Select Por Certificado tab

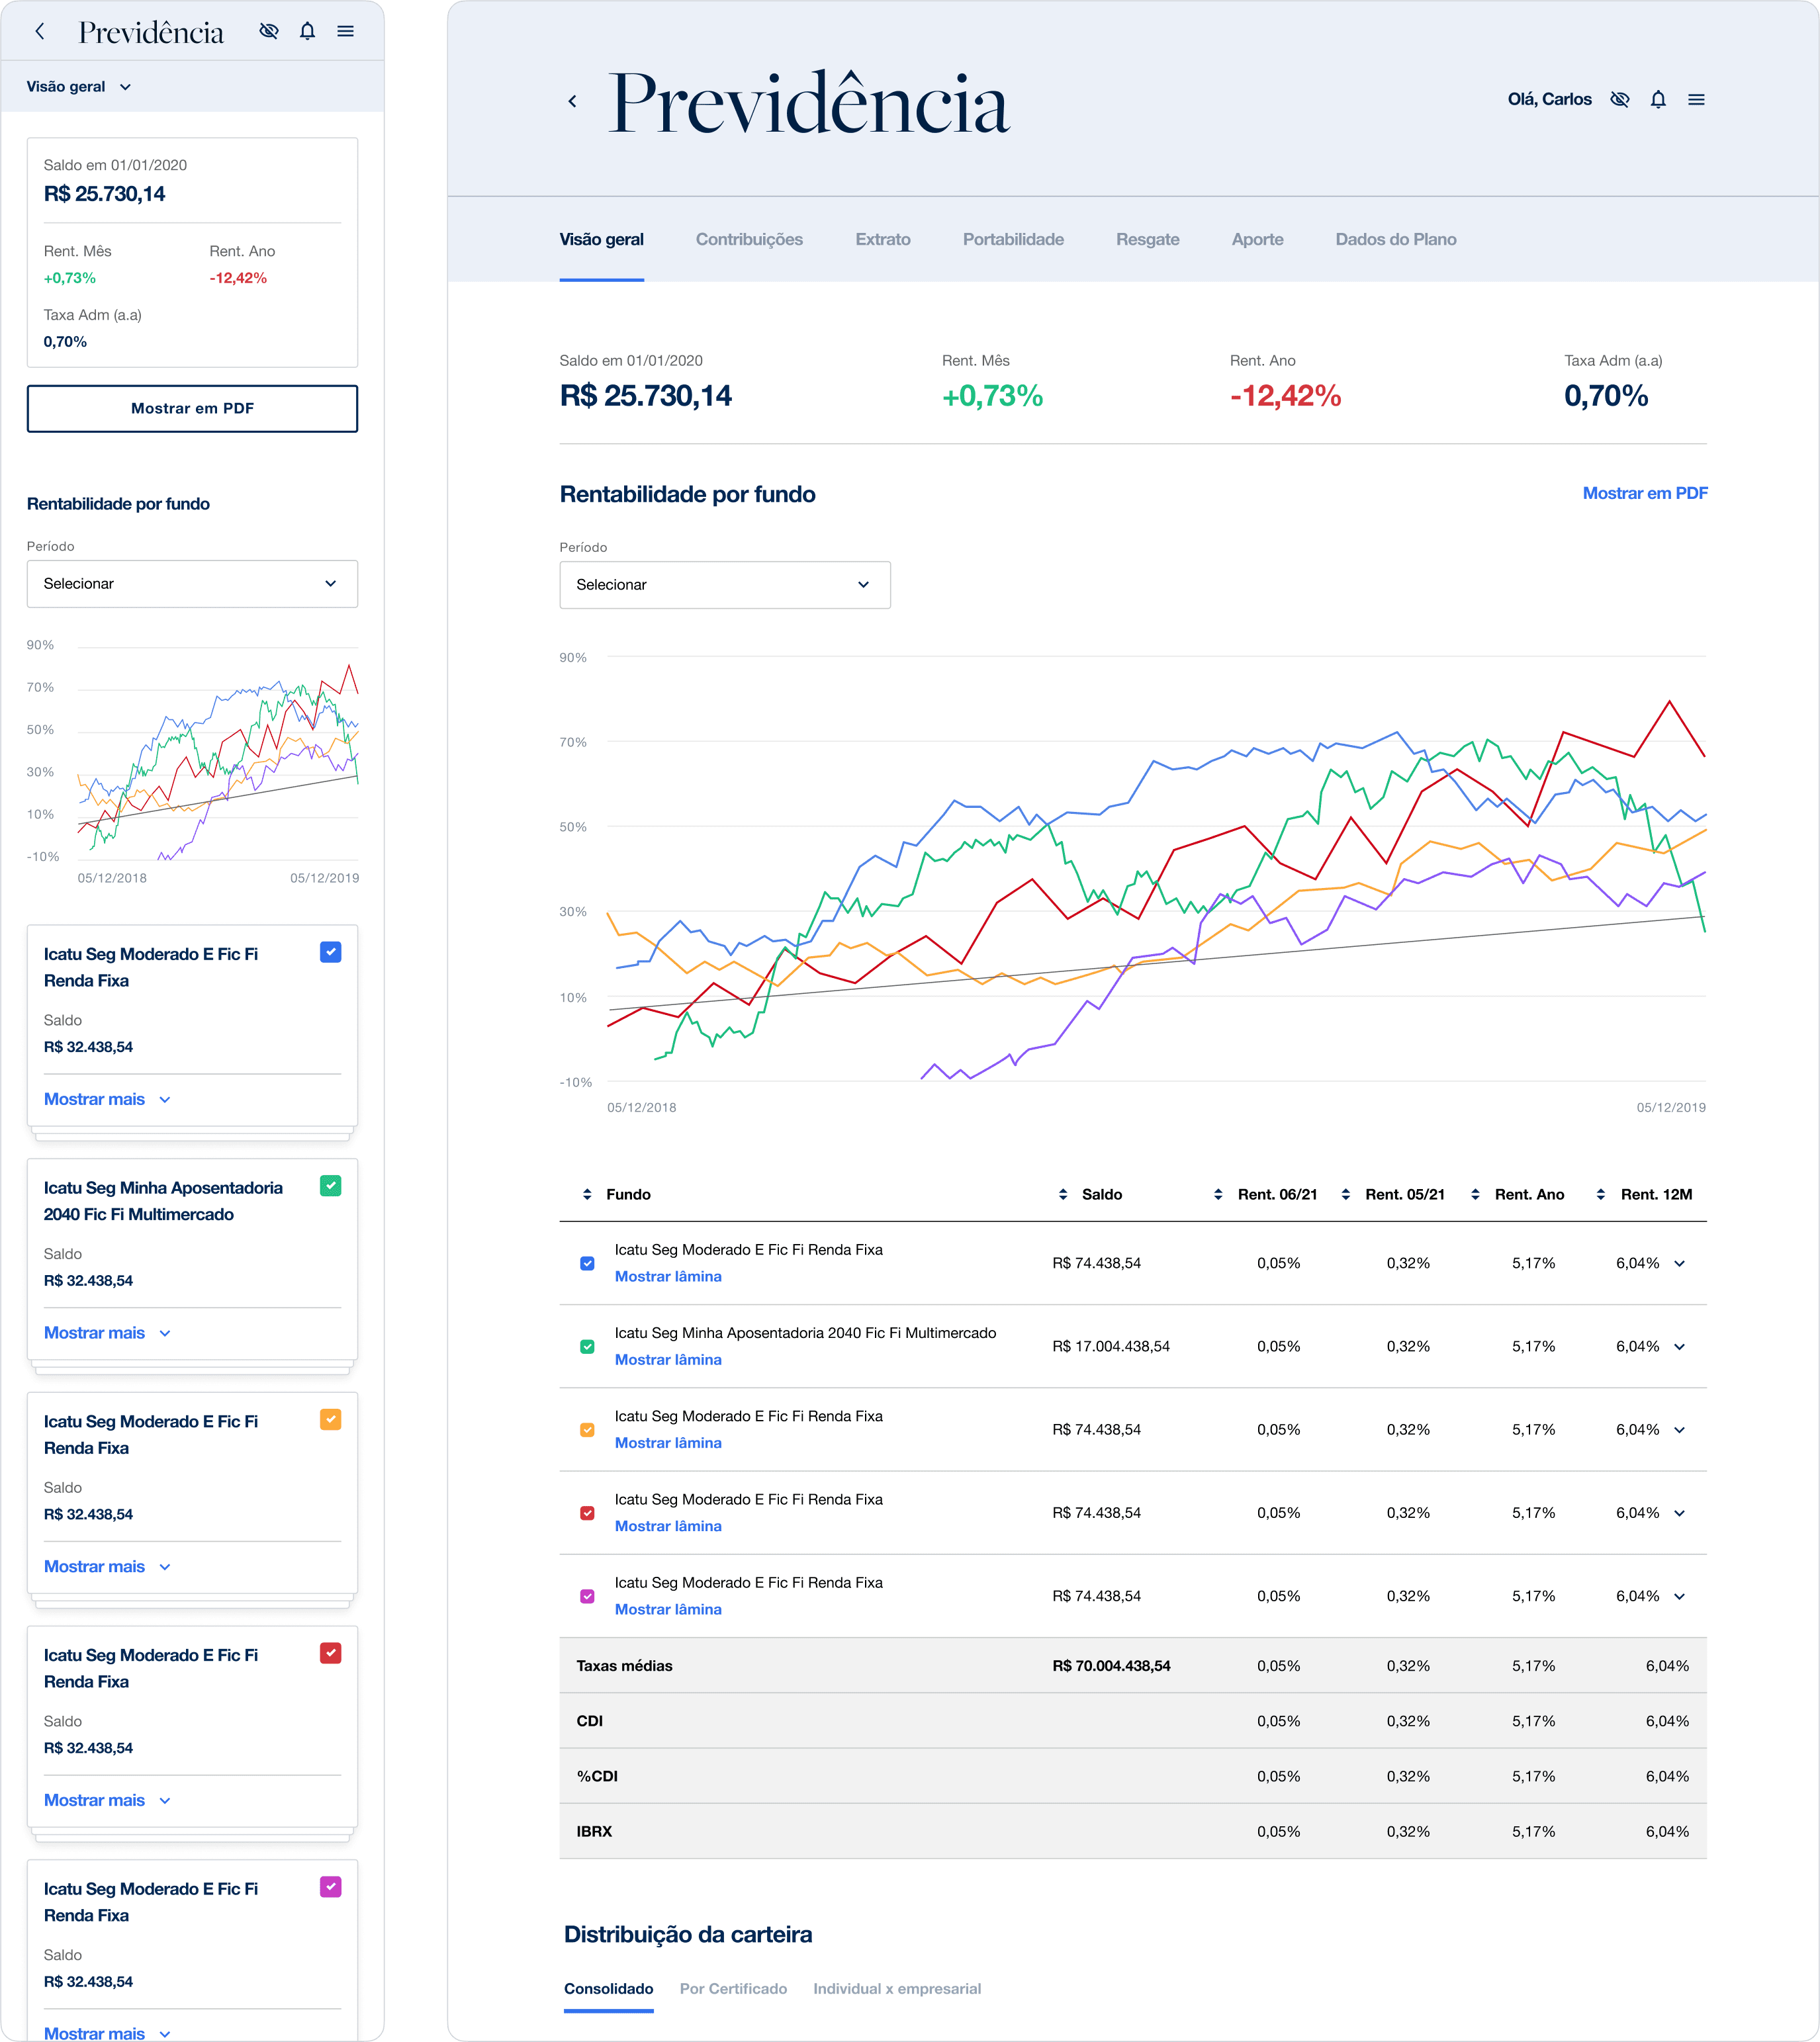733,1989
